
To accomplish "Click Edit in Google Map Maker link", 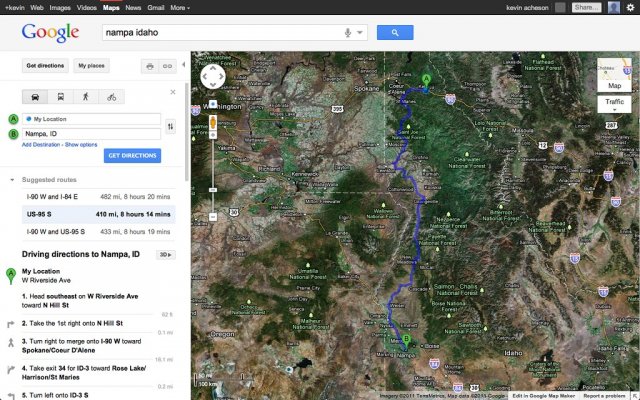I will 543,396.
